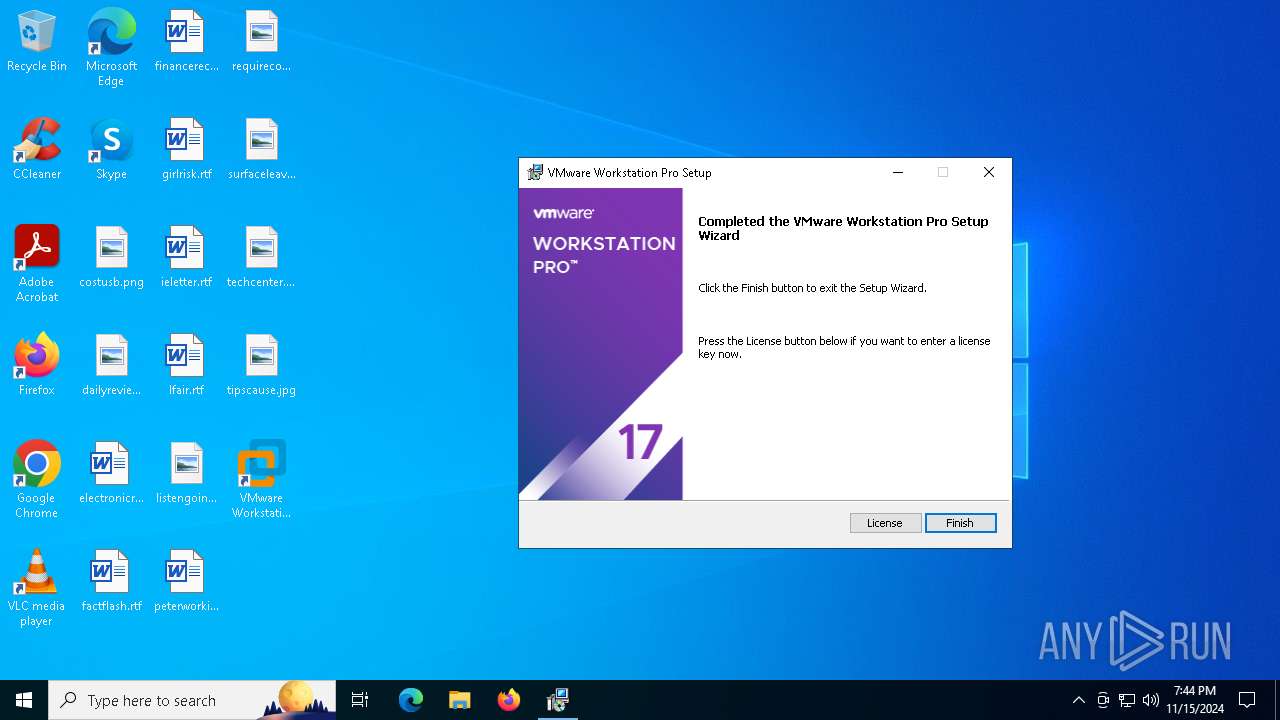Click the Meet Now tray icon
The width and height of the screenshot is (1280, 720).
[x=1103, y=700]
